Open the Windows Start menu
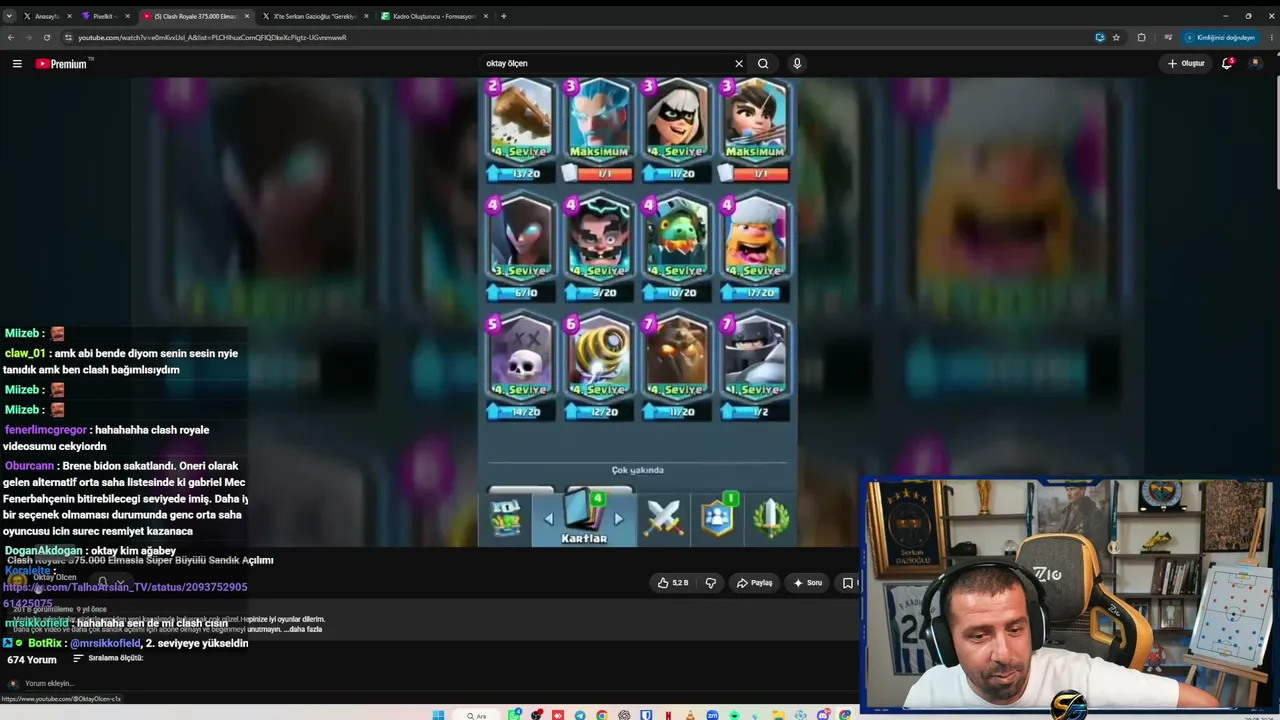1280x720 pixels. tap(438, 715)
